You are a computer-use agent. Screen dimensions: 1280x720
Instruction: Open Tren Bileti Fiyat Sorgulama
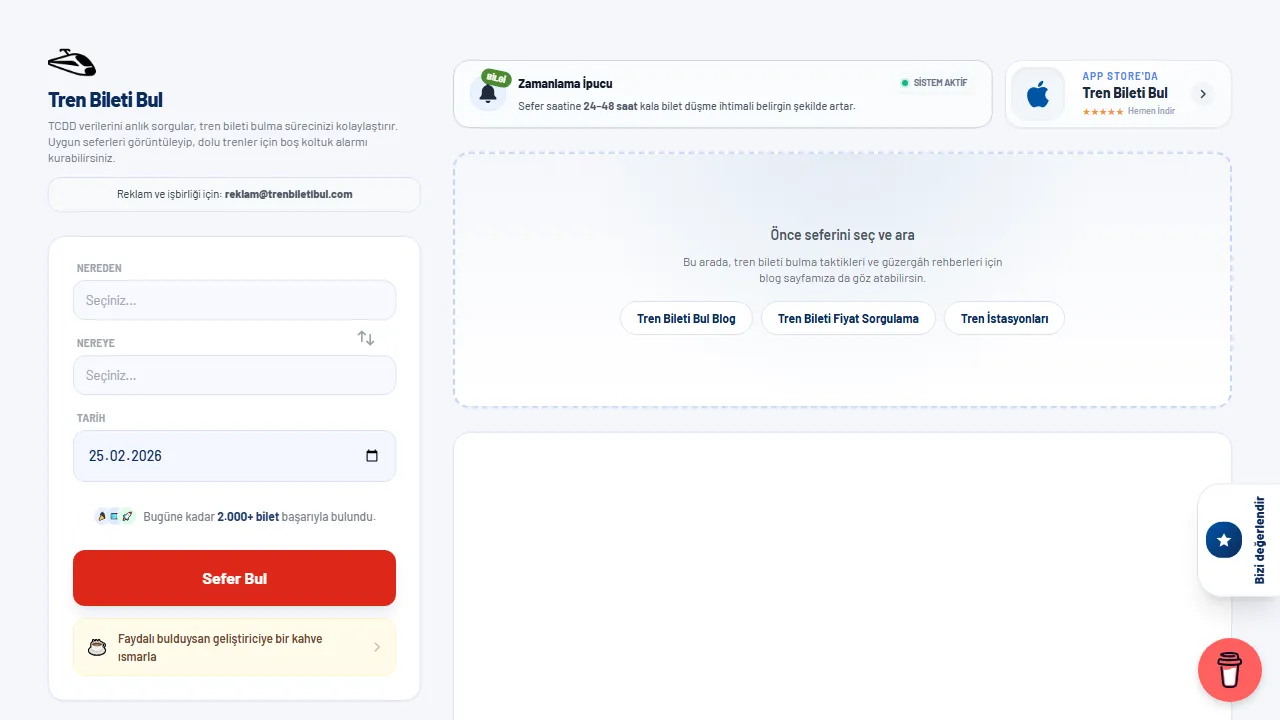(848, 318)
